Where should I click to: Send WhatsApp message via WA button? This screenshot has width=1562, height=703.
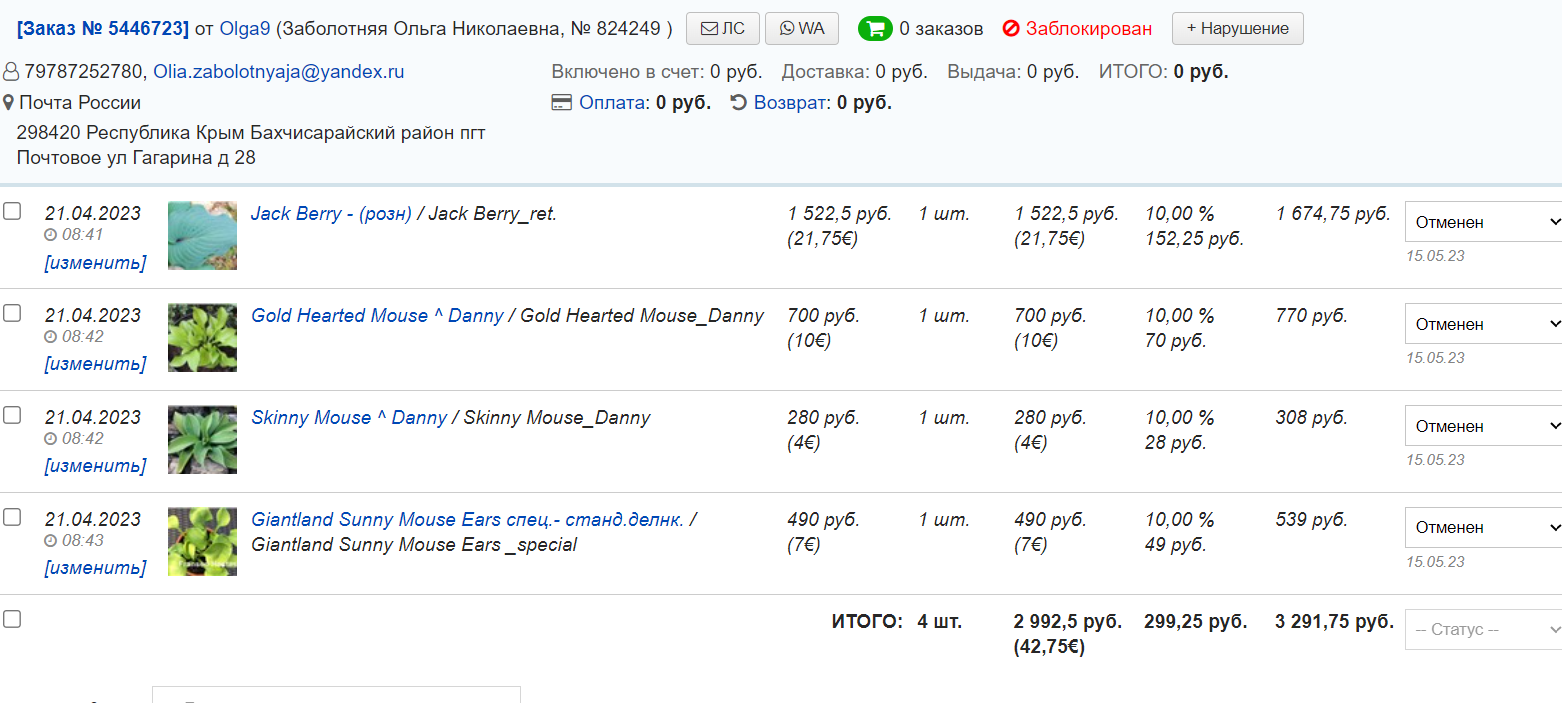(801, 29)
